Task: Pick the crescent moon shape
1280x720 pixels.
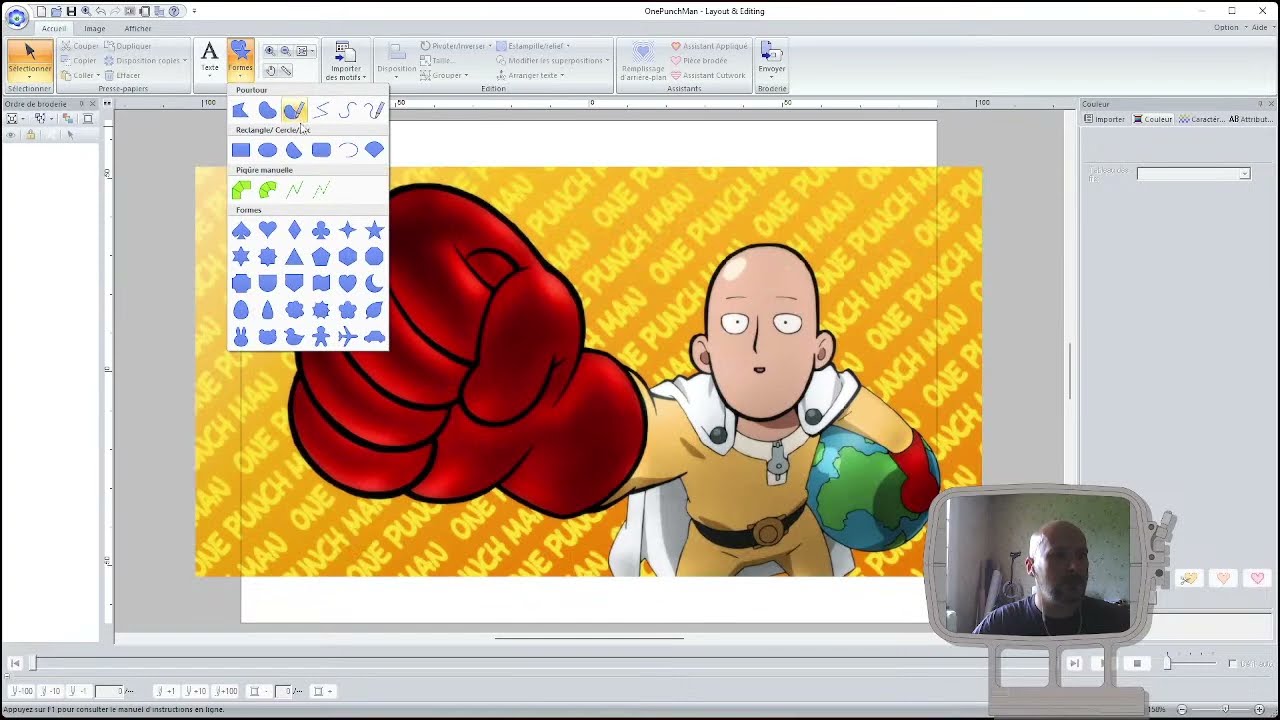Action: pyautogui.click(x=374, y=284)
